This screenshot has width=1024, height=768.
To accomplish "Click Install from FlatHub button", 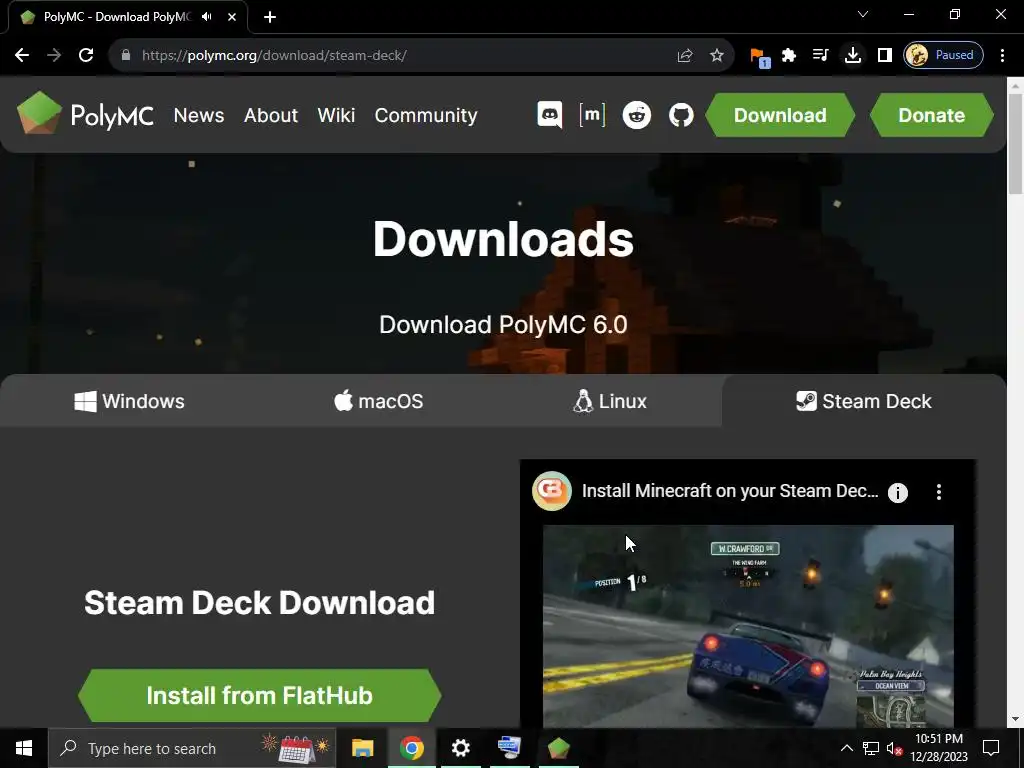I will click(x=259, y=696).
